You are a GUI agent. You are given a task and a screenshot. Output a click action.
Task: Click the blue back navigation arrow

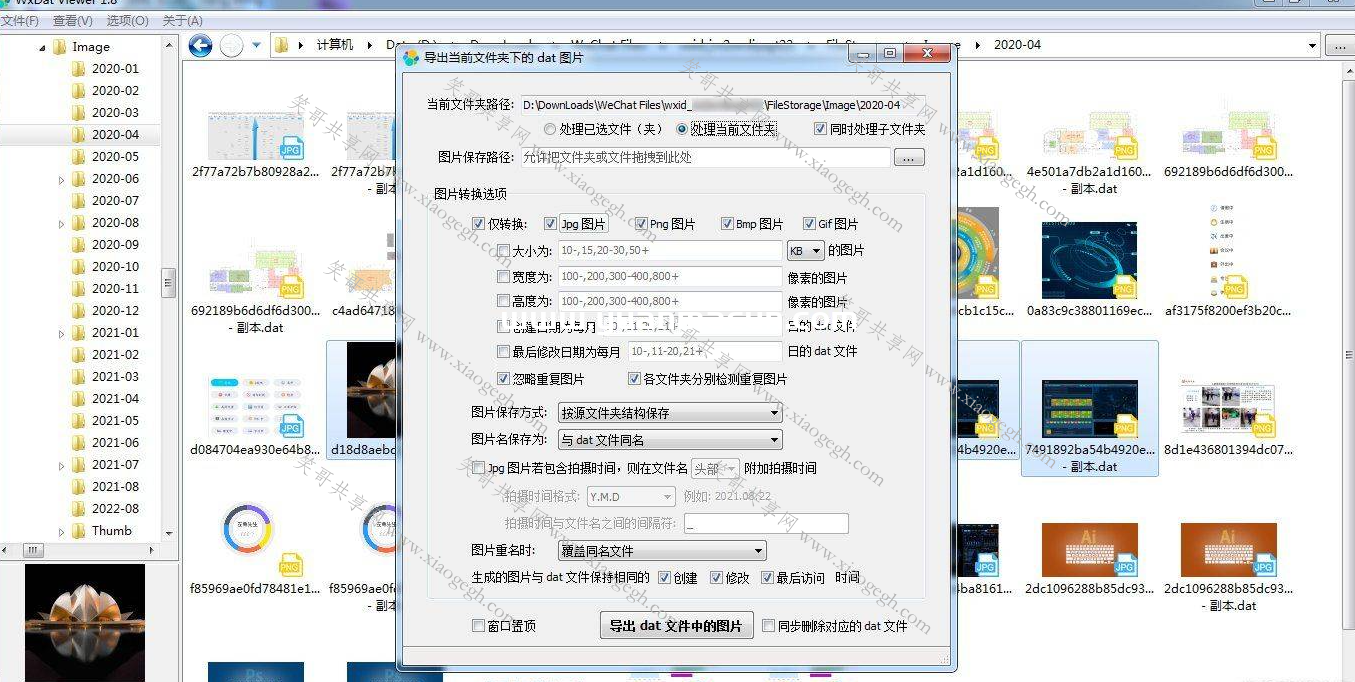click(200, 45)
